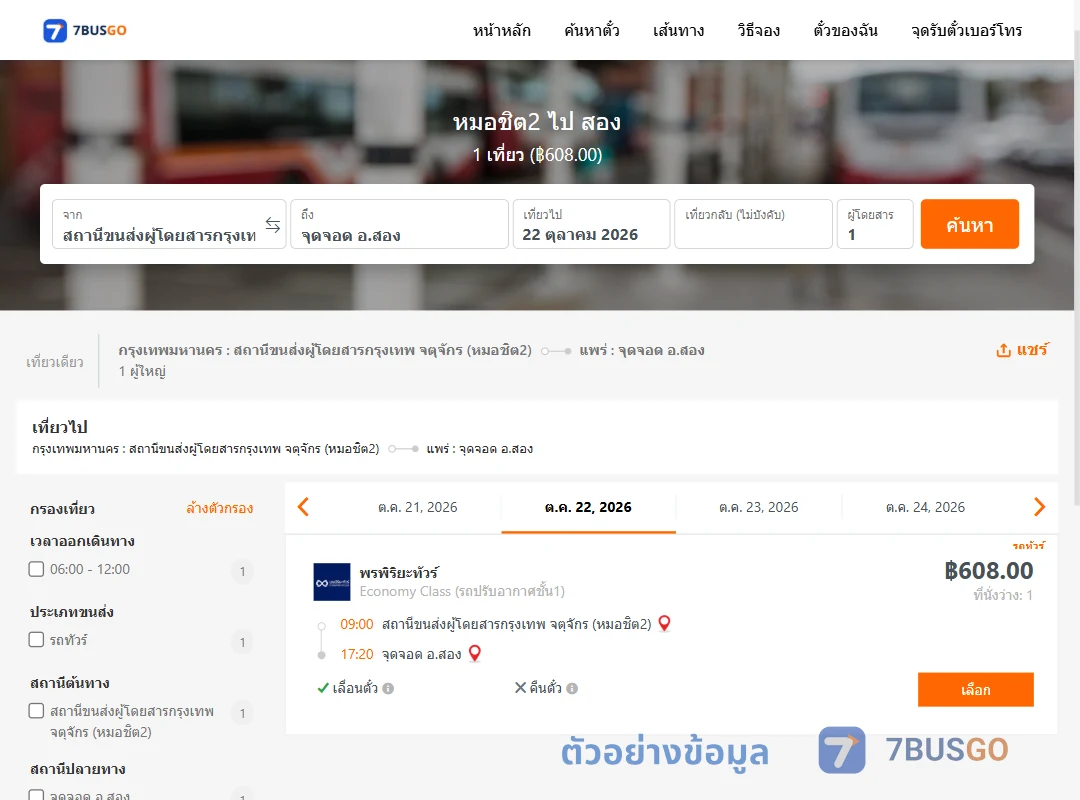
Task: Open the เที่ยวกลับ return date picker
Action: 754,225
